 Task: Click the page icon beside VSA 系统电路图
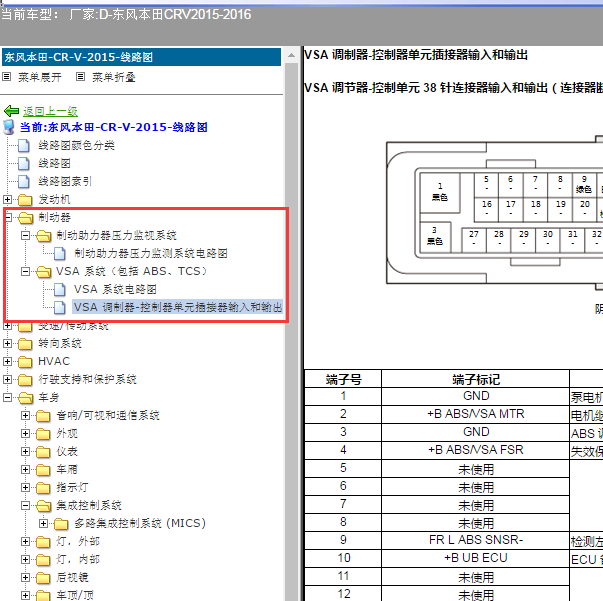pyautogui.click(x=60, y=289)
